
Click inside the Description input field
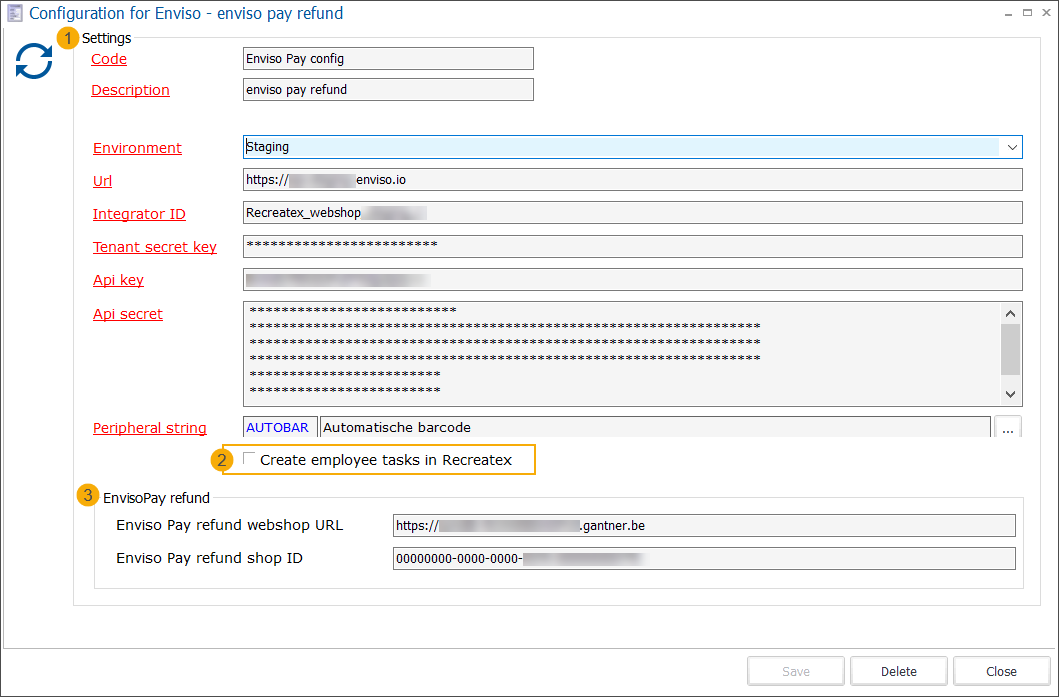click(388, 89)
